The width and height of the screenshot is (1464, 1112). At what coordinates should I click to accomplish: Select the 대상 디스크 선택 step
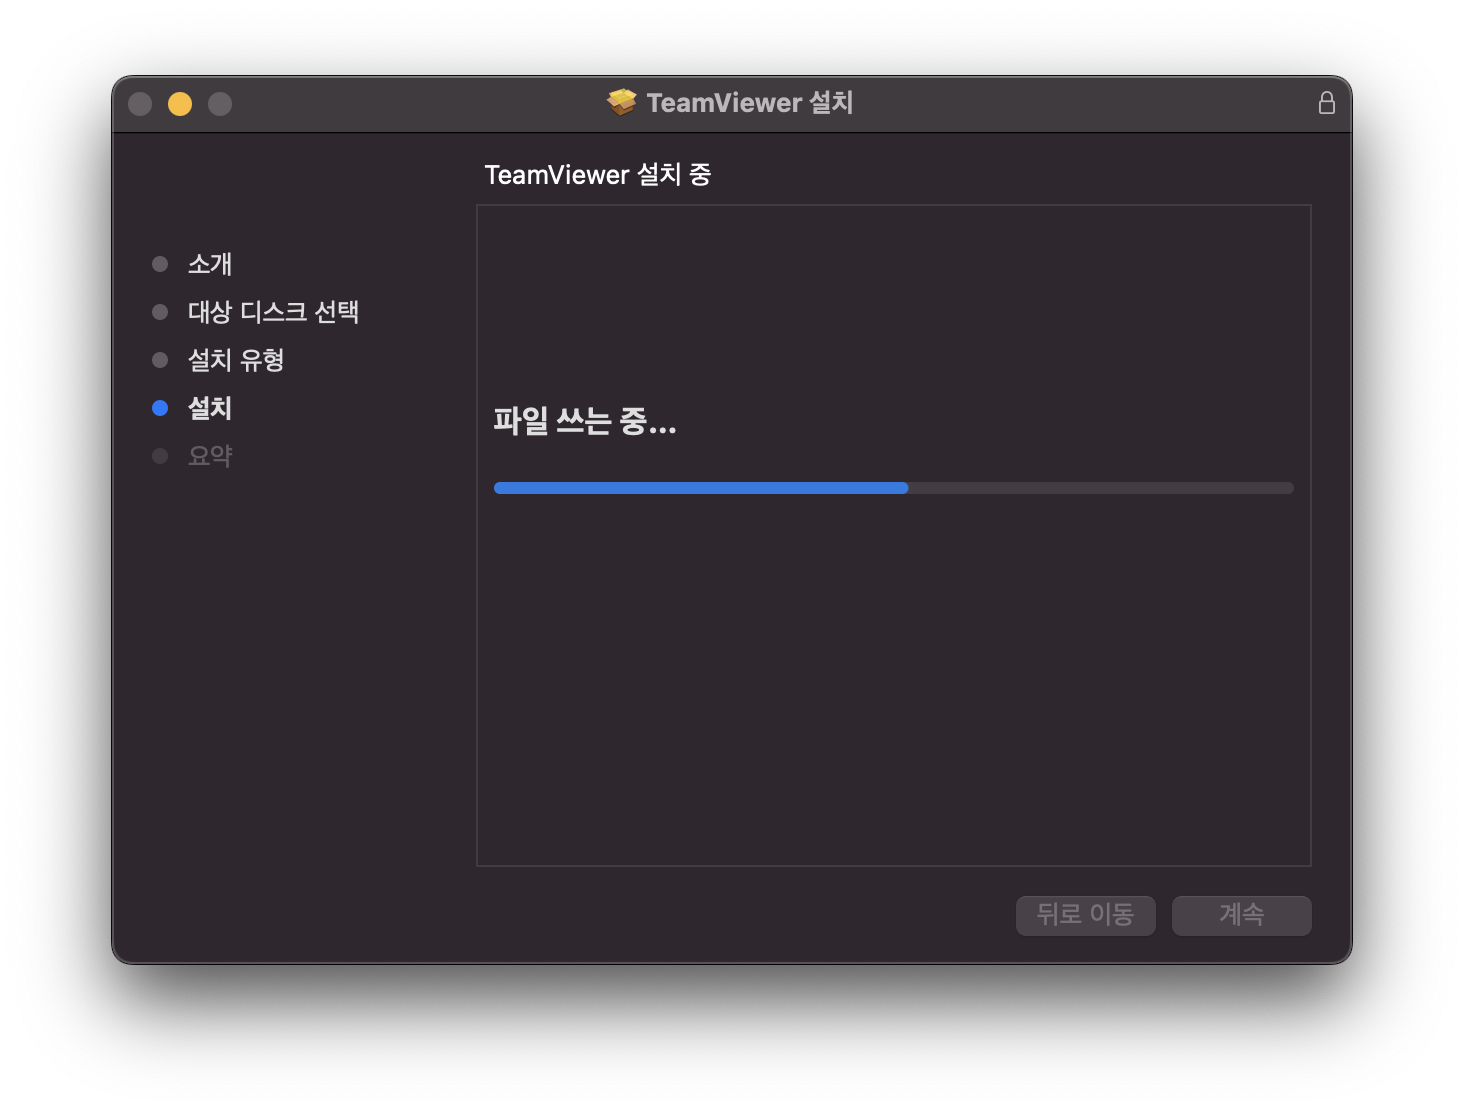(x=275, y=311)
